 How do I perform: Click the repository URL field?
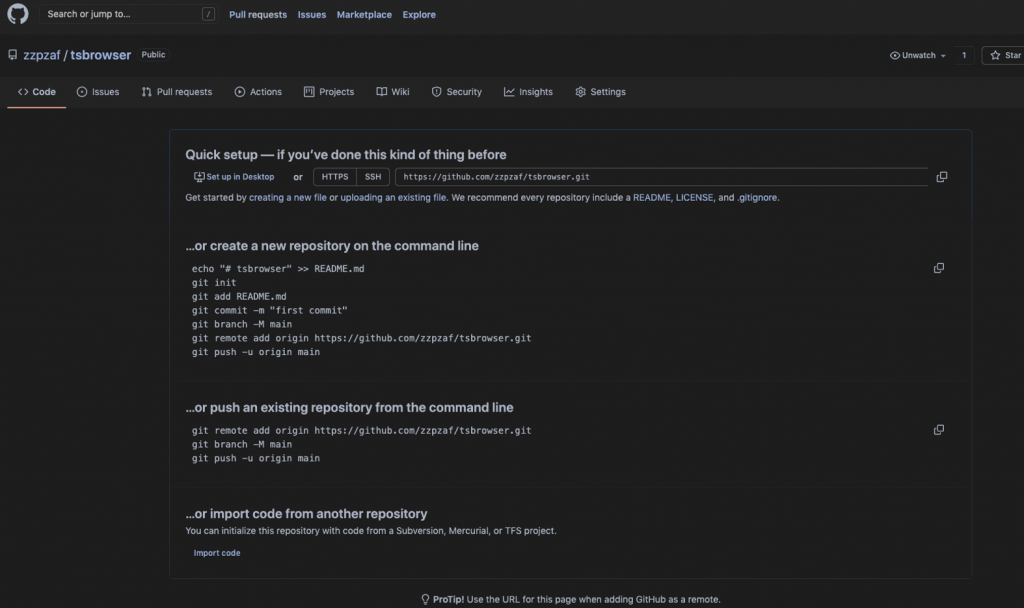662,177
